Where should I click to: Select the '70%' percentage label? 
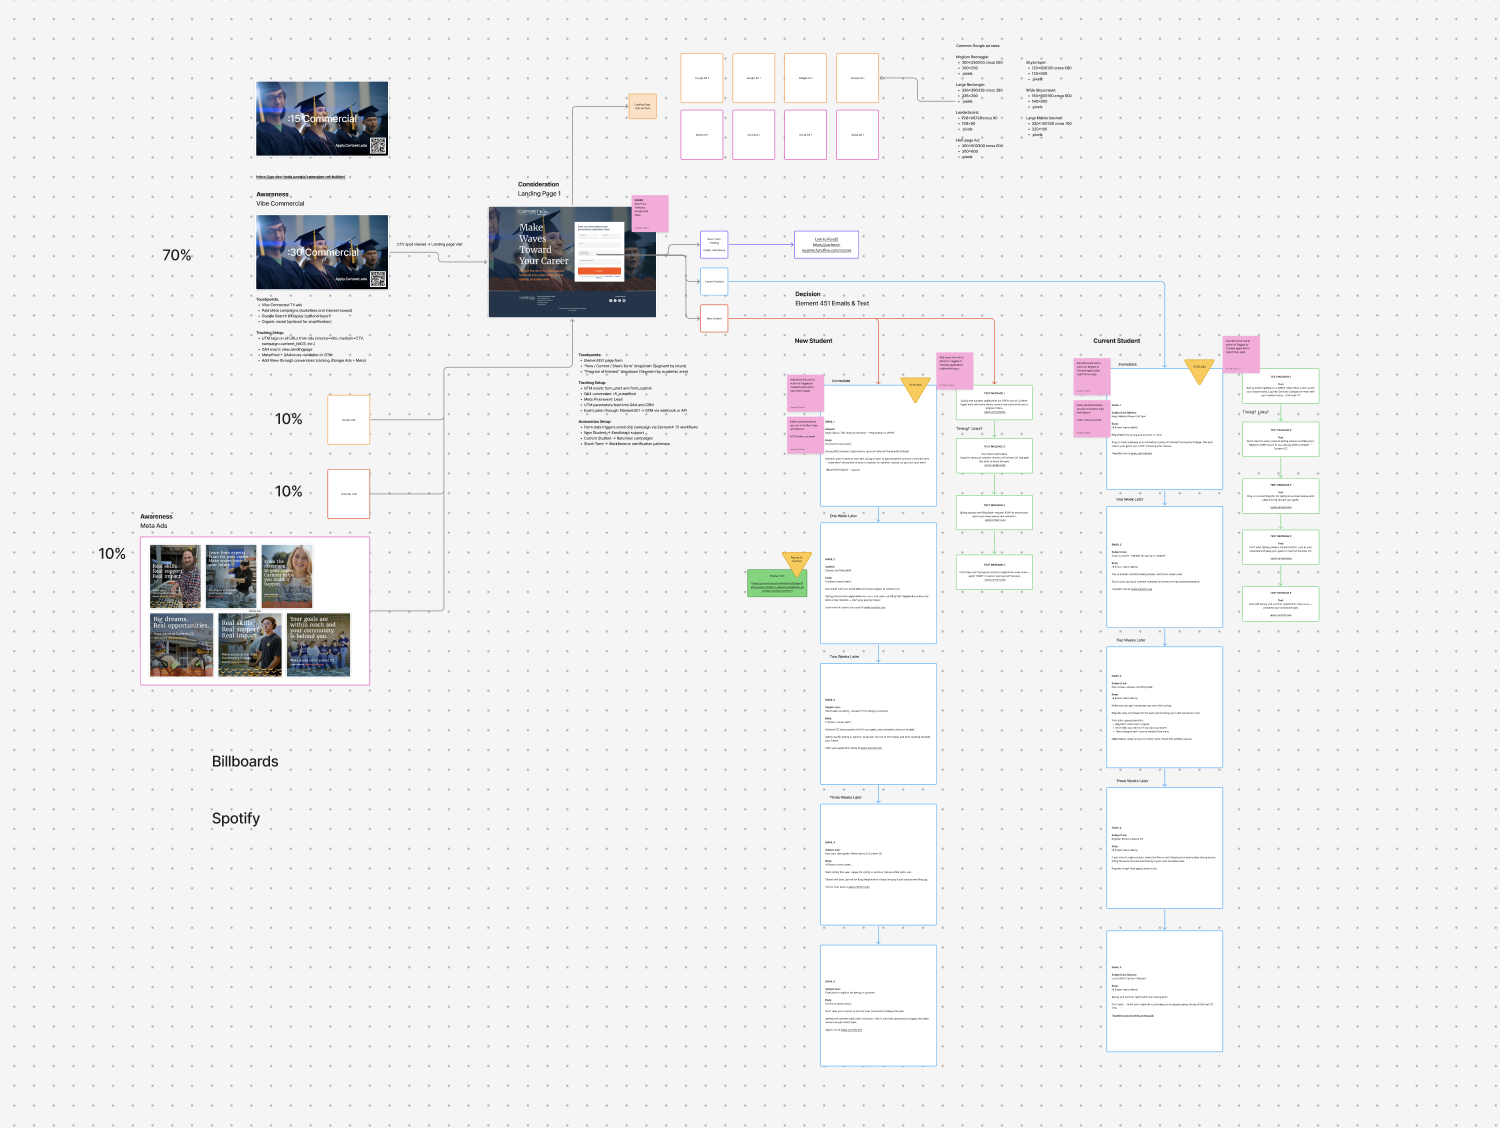pyautogui.click(x=175, y=255)
